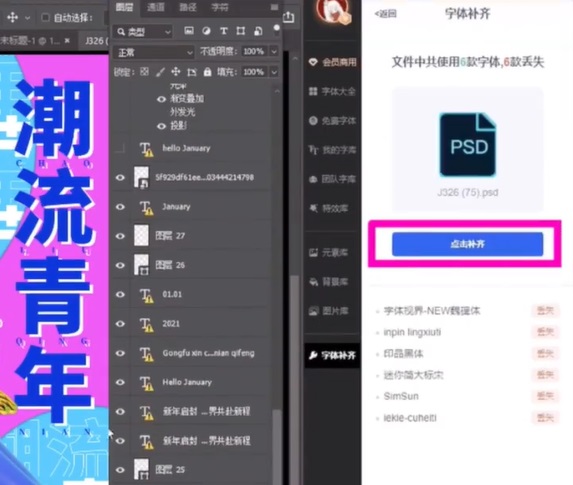Viewport: 573px width, 485px height.
Task: Click prevent artboard auto-nesting lock icon
Action: 191,72
